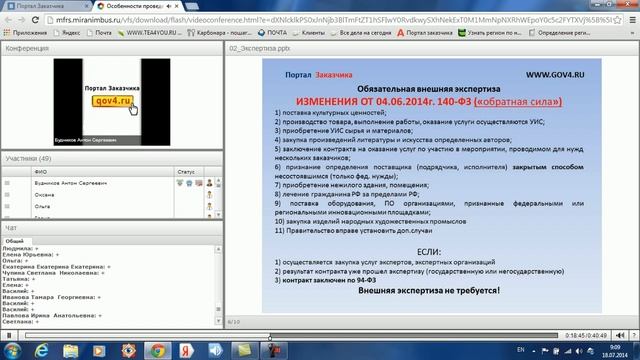Click chat message from Иванова Тамара Георгиевна
The height and width of the screenshot is (360, 640).
click(x=52, y=297)
